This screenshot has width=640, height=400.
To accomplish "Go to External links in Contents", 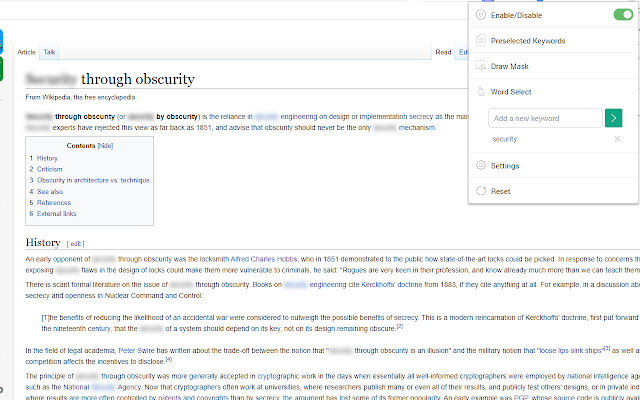I will (57, 213).
